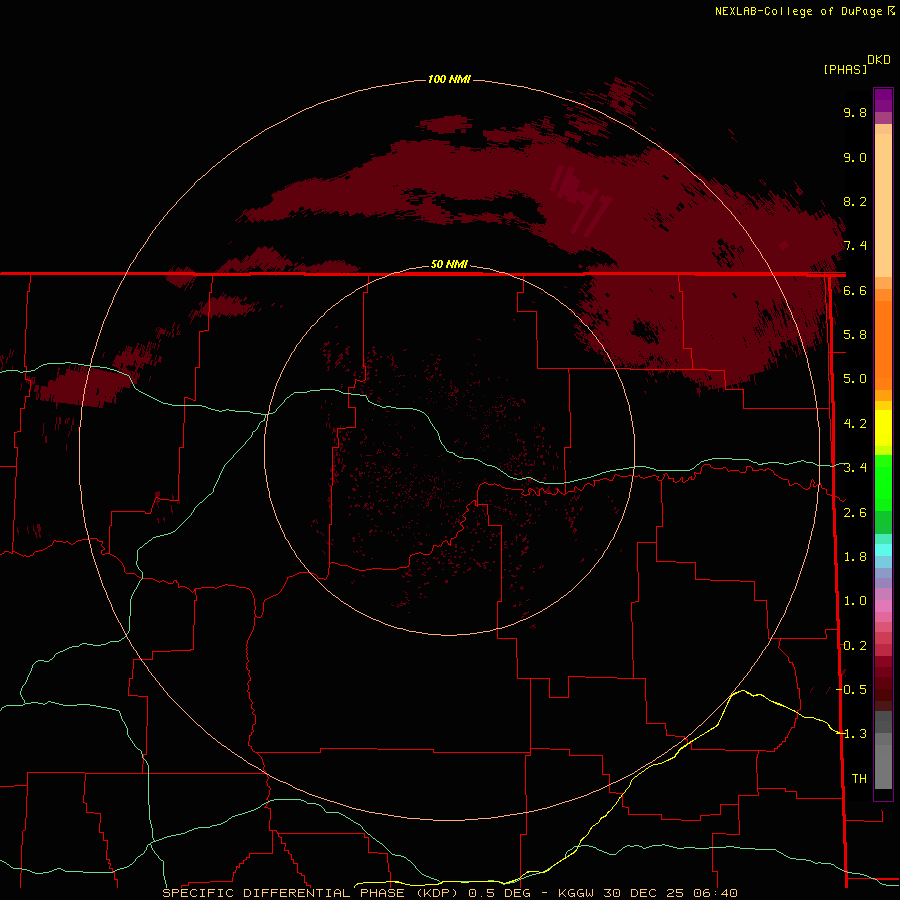The height and width of the screenshot is (900, 900).
Task: Click the 9.0 legend value
Action: [x=855, y=157]
